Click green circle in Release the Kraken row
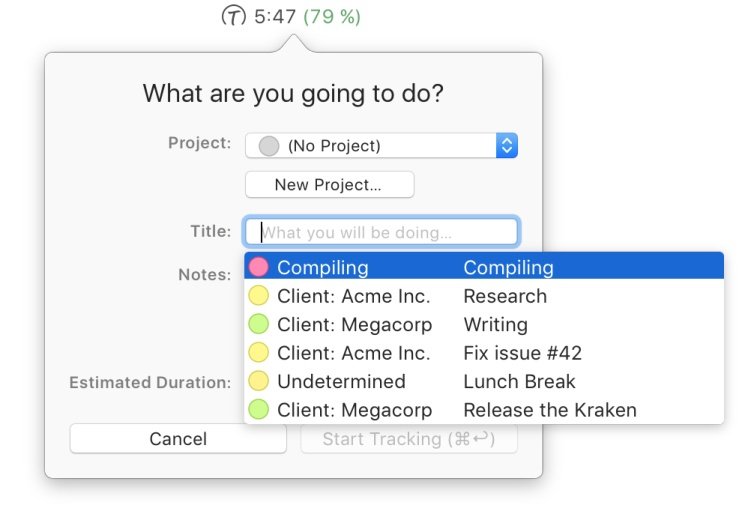The width and height of the screenshot is (748, 529). pyautogui.click(x=259, y=410)
